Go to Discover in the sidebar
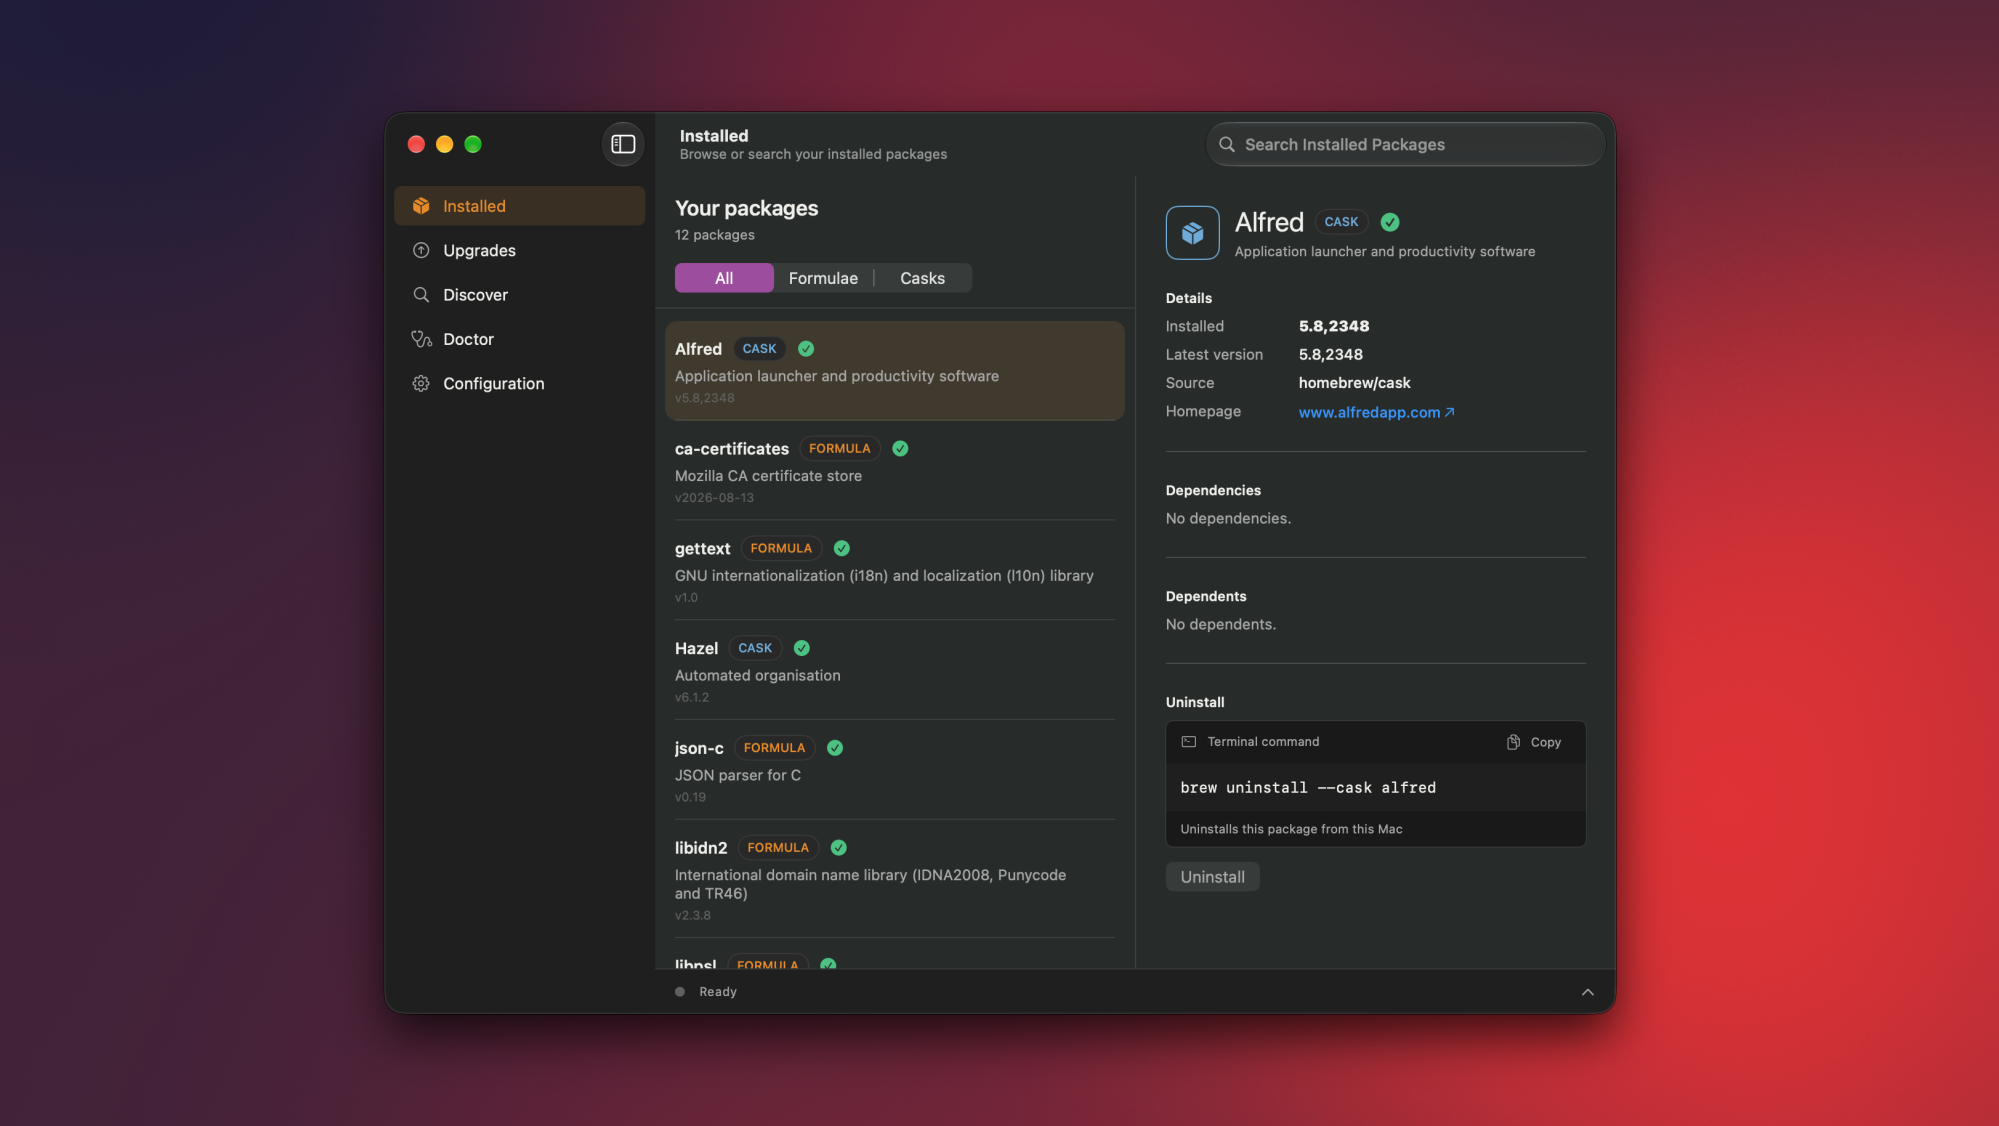The width and height of the screenshot is (1999, 1126). point(519,295)
